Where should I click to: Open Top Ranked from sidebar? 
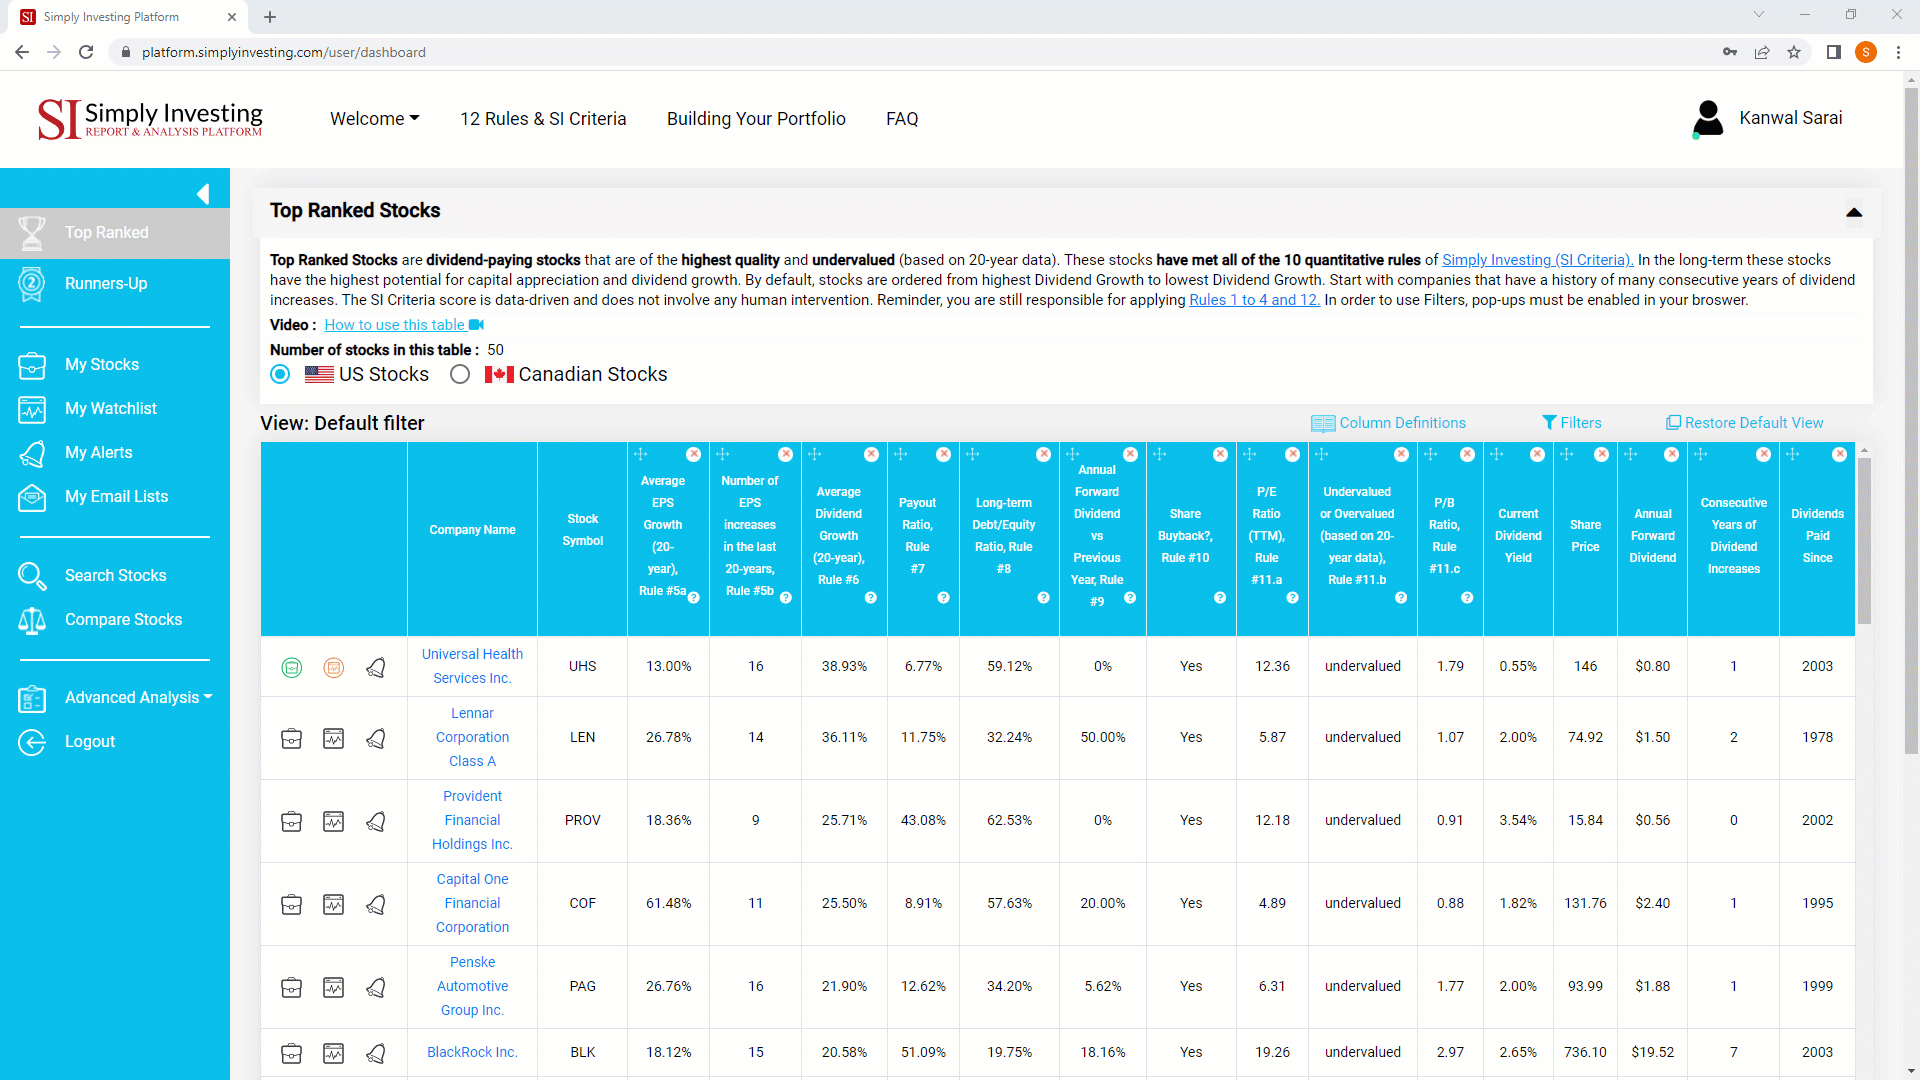tap(115, 232)
